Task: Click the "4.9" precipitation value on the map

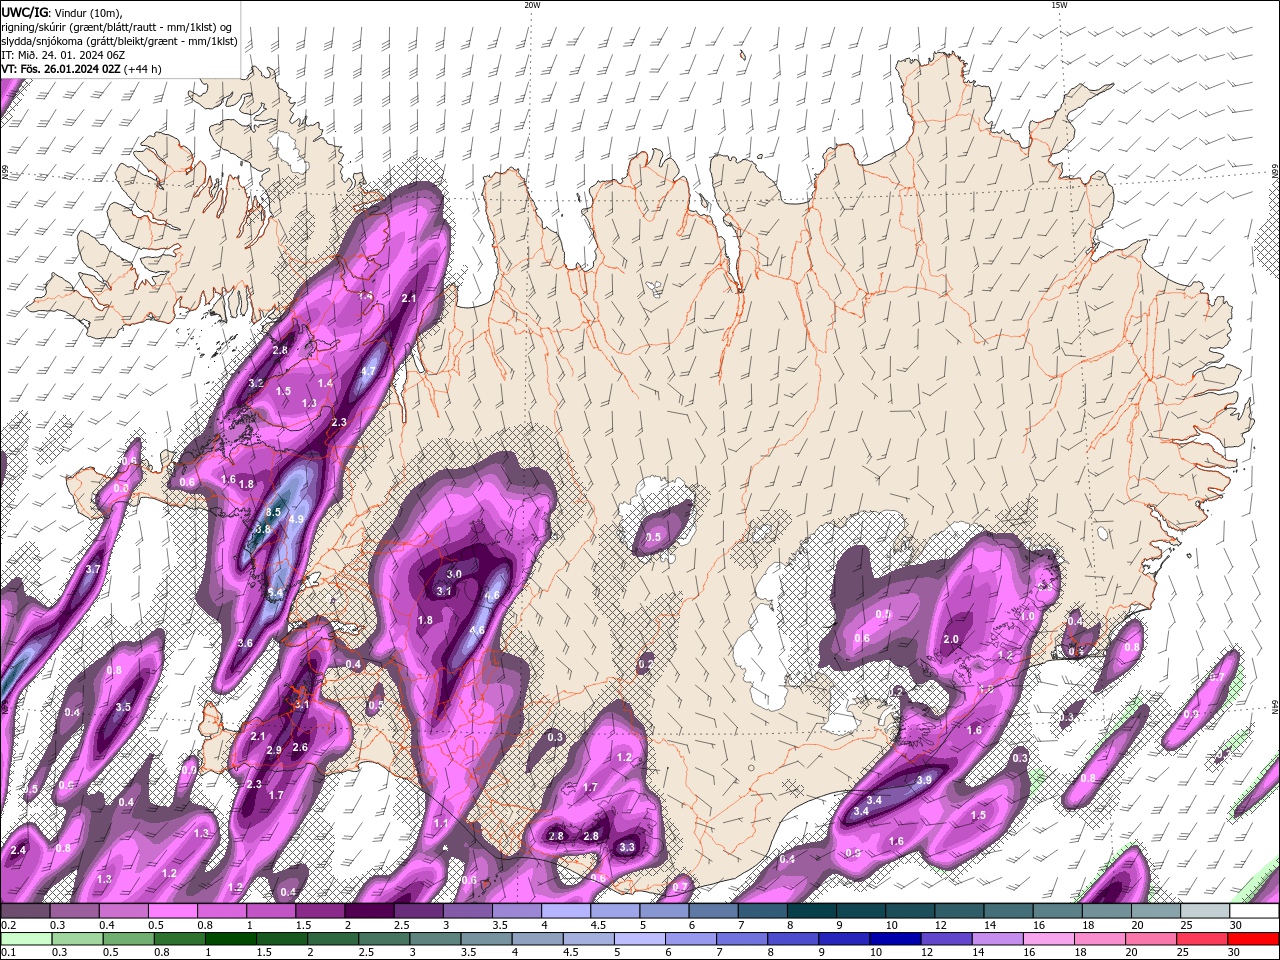Action: pos(296,519)
